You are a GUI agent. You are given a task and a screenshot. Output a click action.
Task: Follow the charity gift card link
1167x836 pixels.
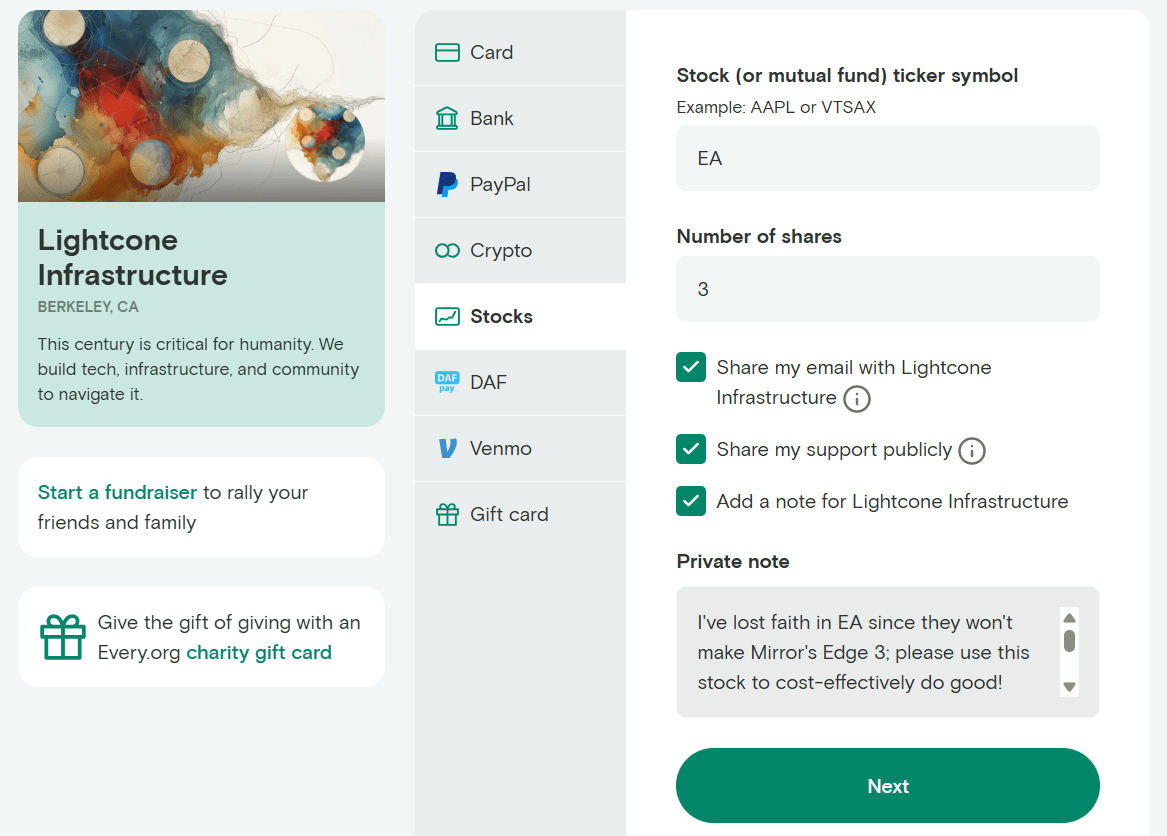[x=258, y=652]
